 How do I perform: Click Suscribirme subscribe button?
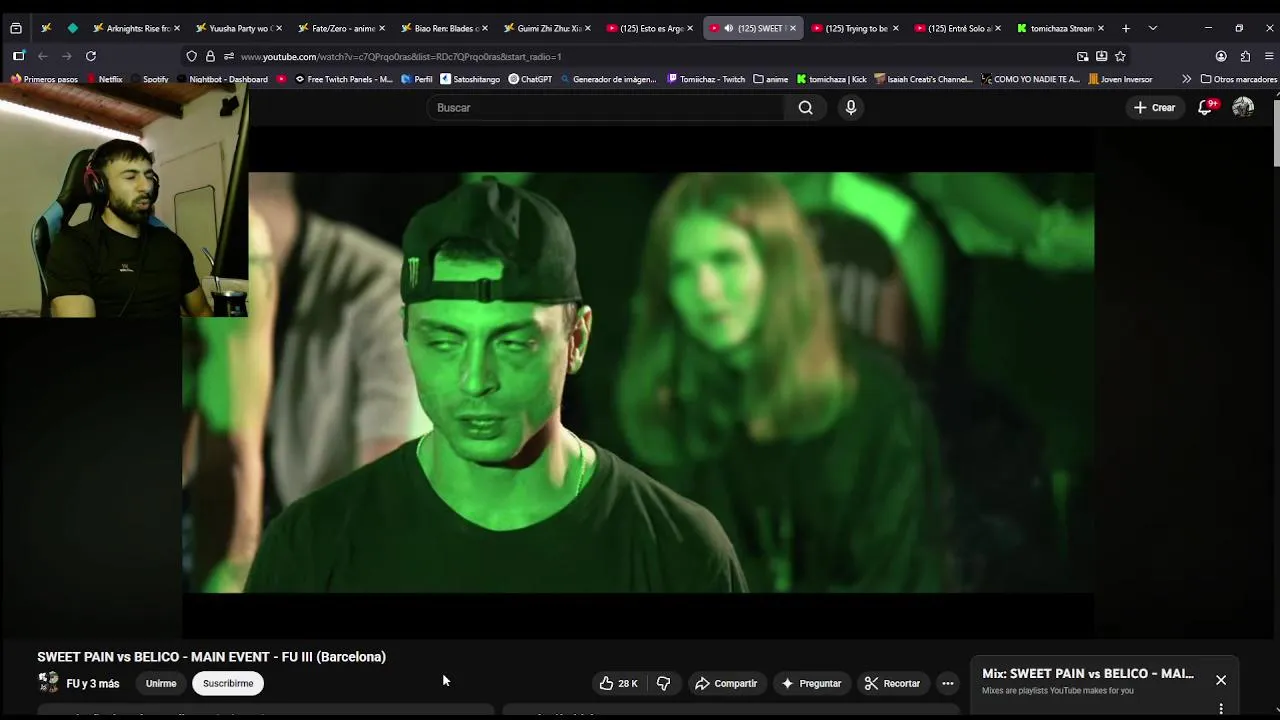228,683
